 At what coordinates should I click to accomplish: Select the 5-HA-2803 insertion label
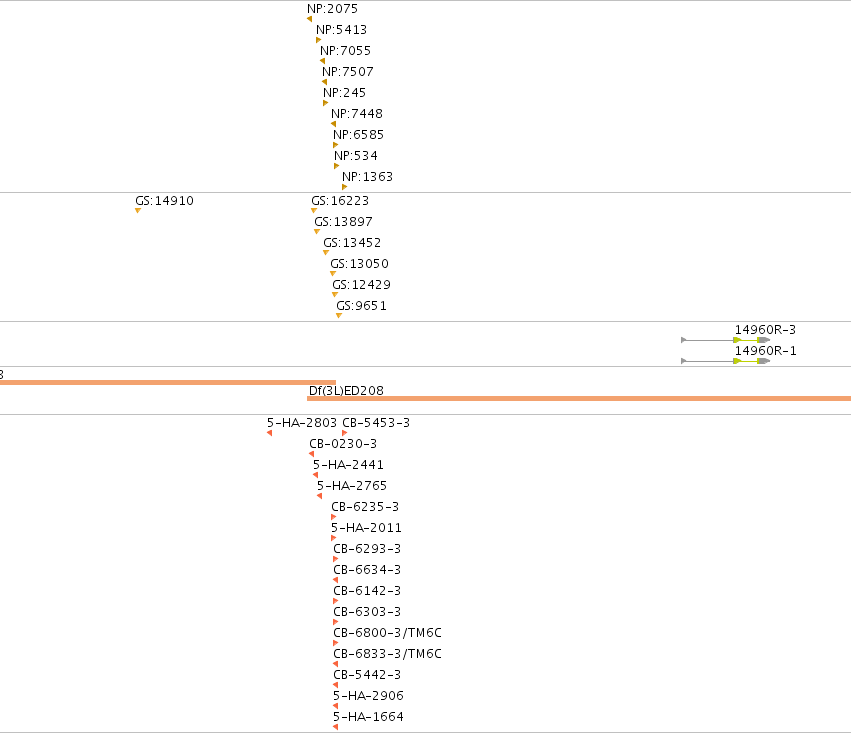[x=302, y=423]
